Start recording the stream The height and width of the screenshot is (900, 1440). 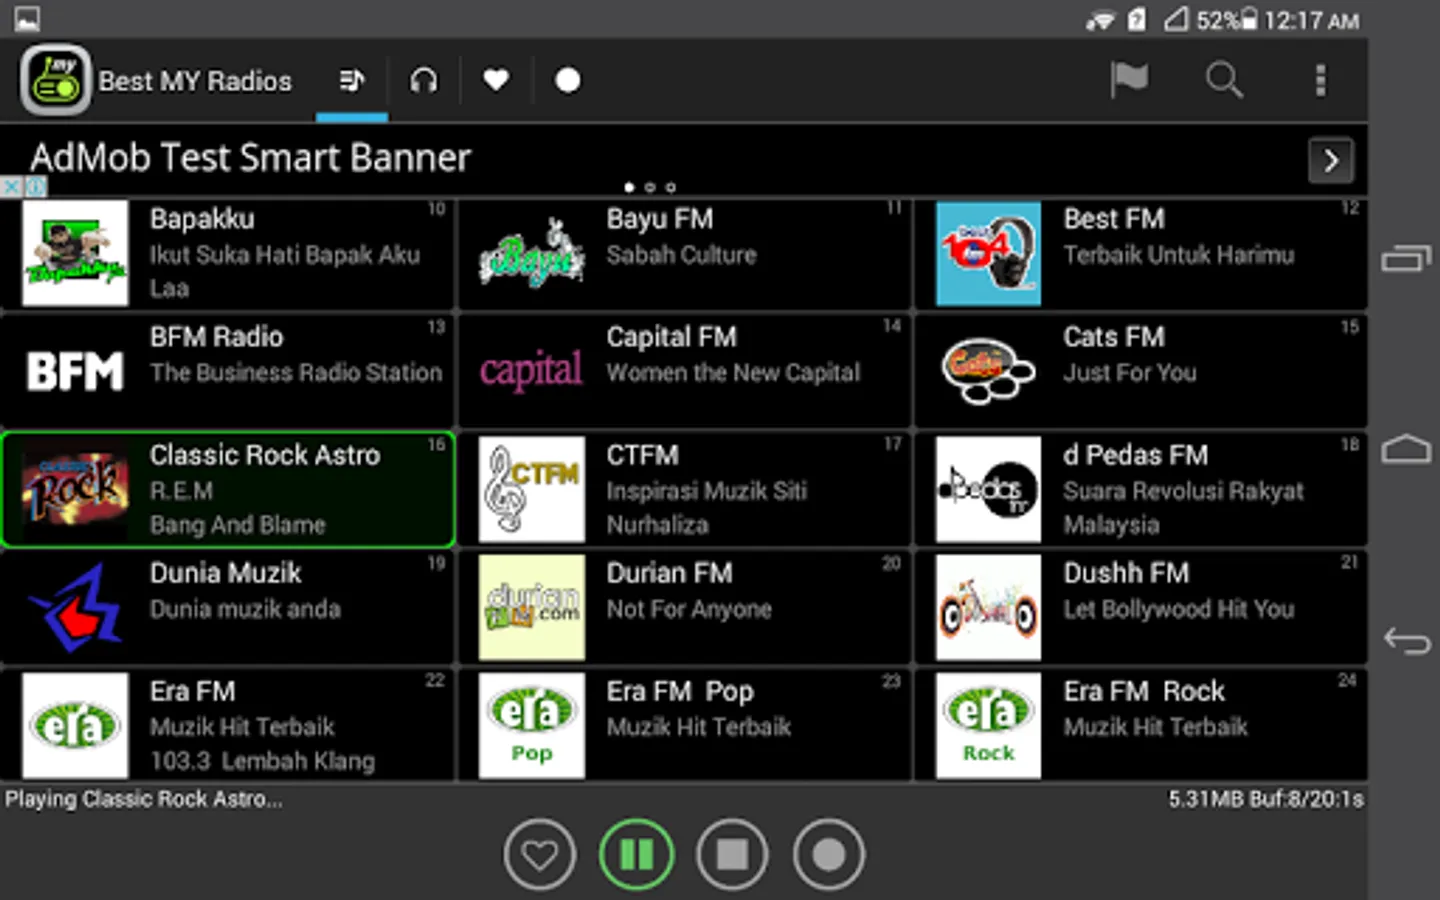pos(828,855)
